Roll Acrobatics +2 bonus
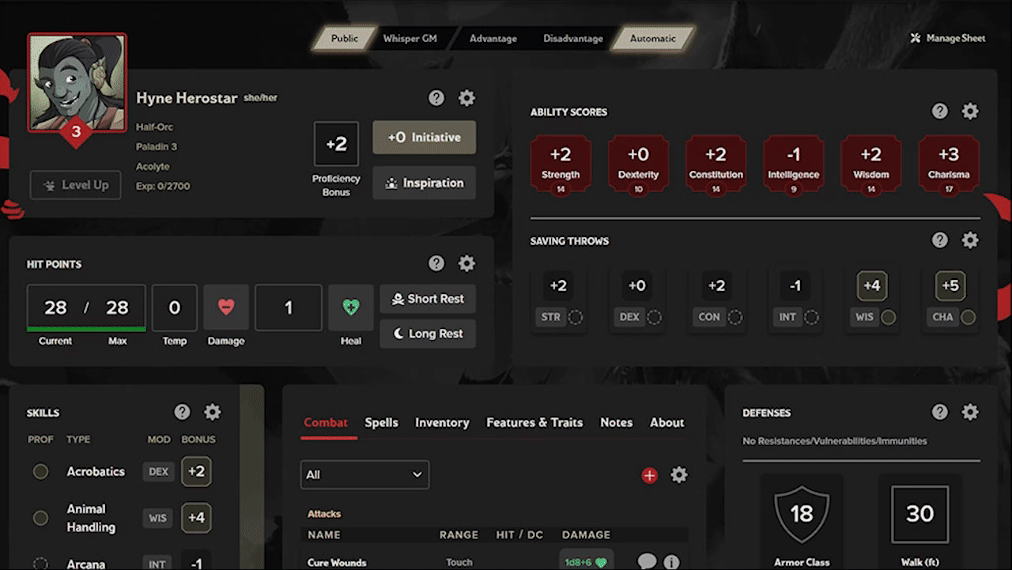 tap(196, 471)
